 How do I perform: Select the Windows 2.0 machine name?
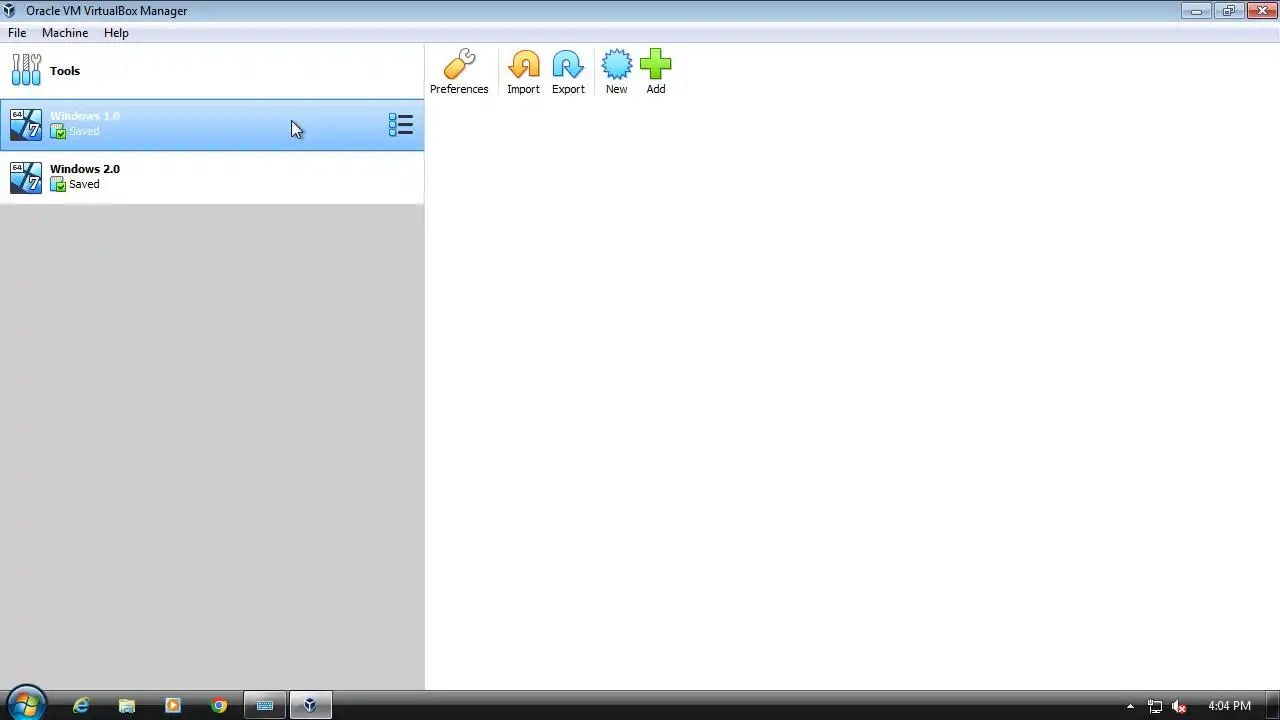(x=85, y=169)
